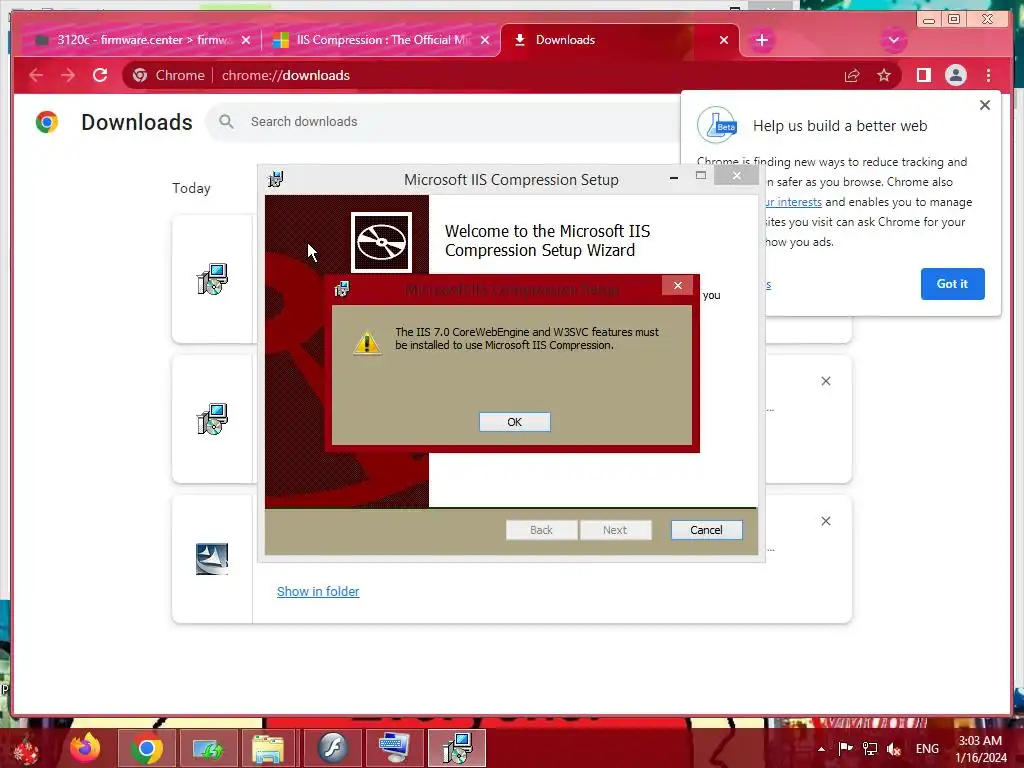This screenshot has height=768, width=1024.
Task: Open File Explorer from the taskbar
Action: [x=268, y=748]
